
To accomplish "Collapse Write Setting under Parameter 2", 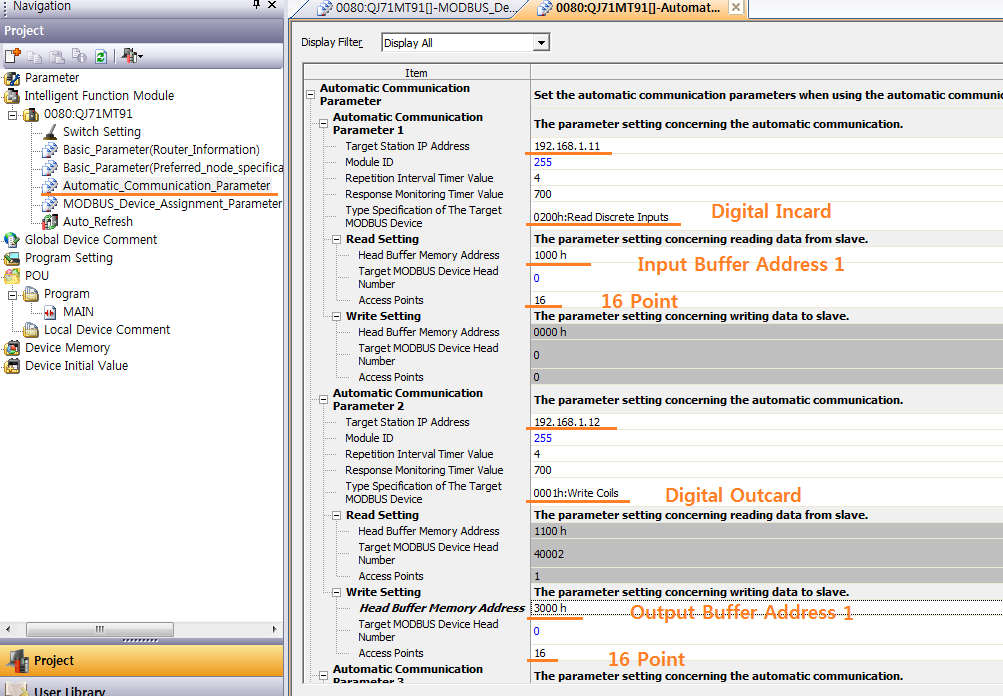I will point(336,592).
